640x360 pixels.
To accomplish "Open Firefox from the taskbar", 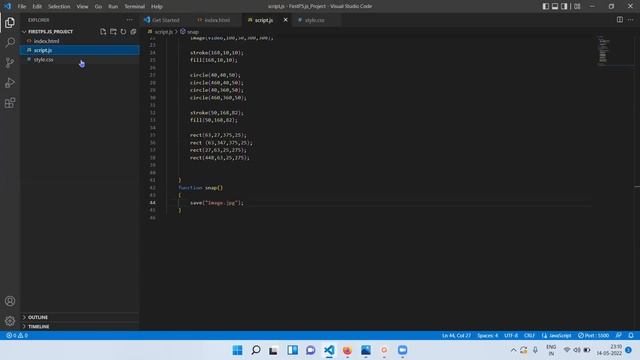I will click(x=347, y=350).
